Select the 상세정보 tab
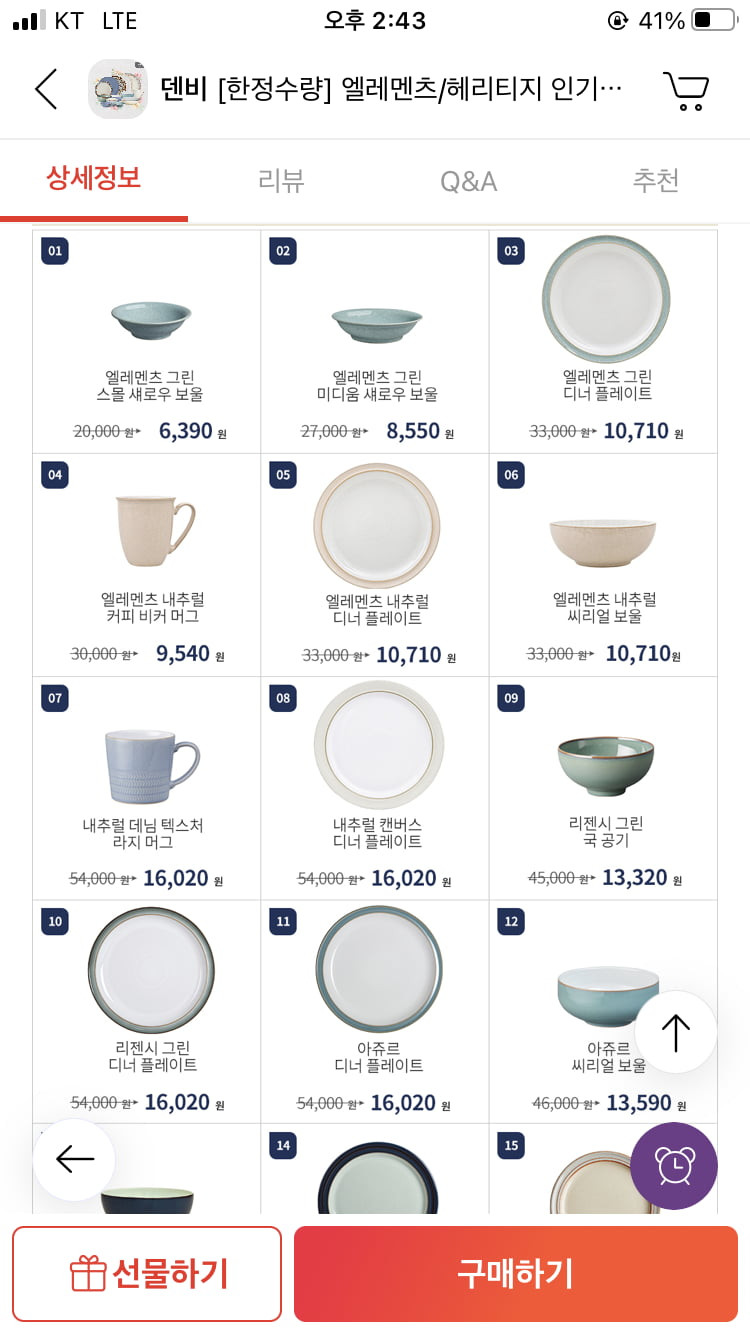The width and height of the screenshot is (750, 1334). 93,178
